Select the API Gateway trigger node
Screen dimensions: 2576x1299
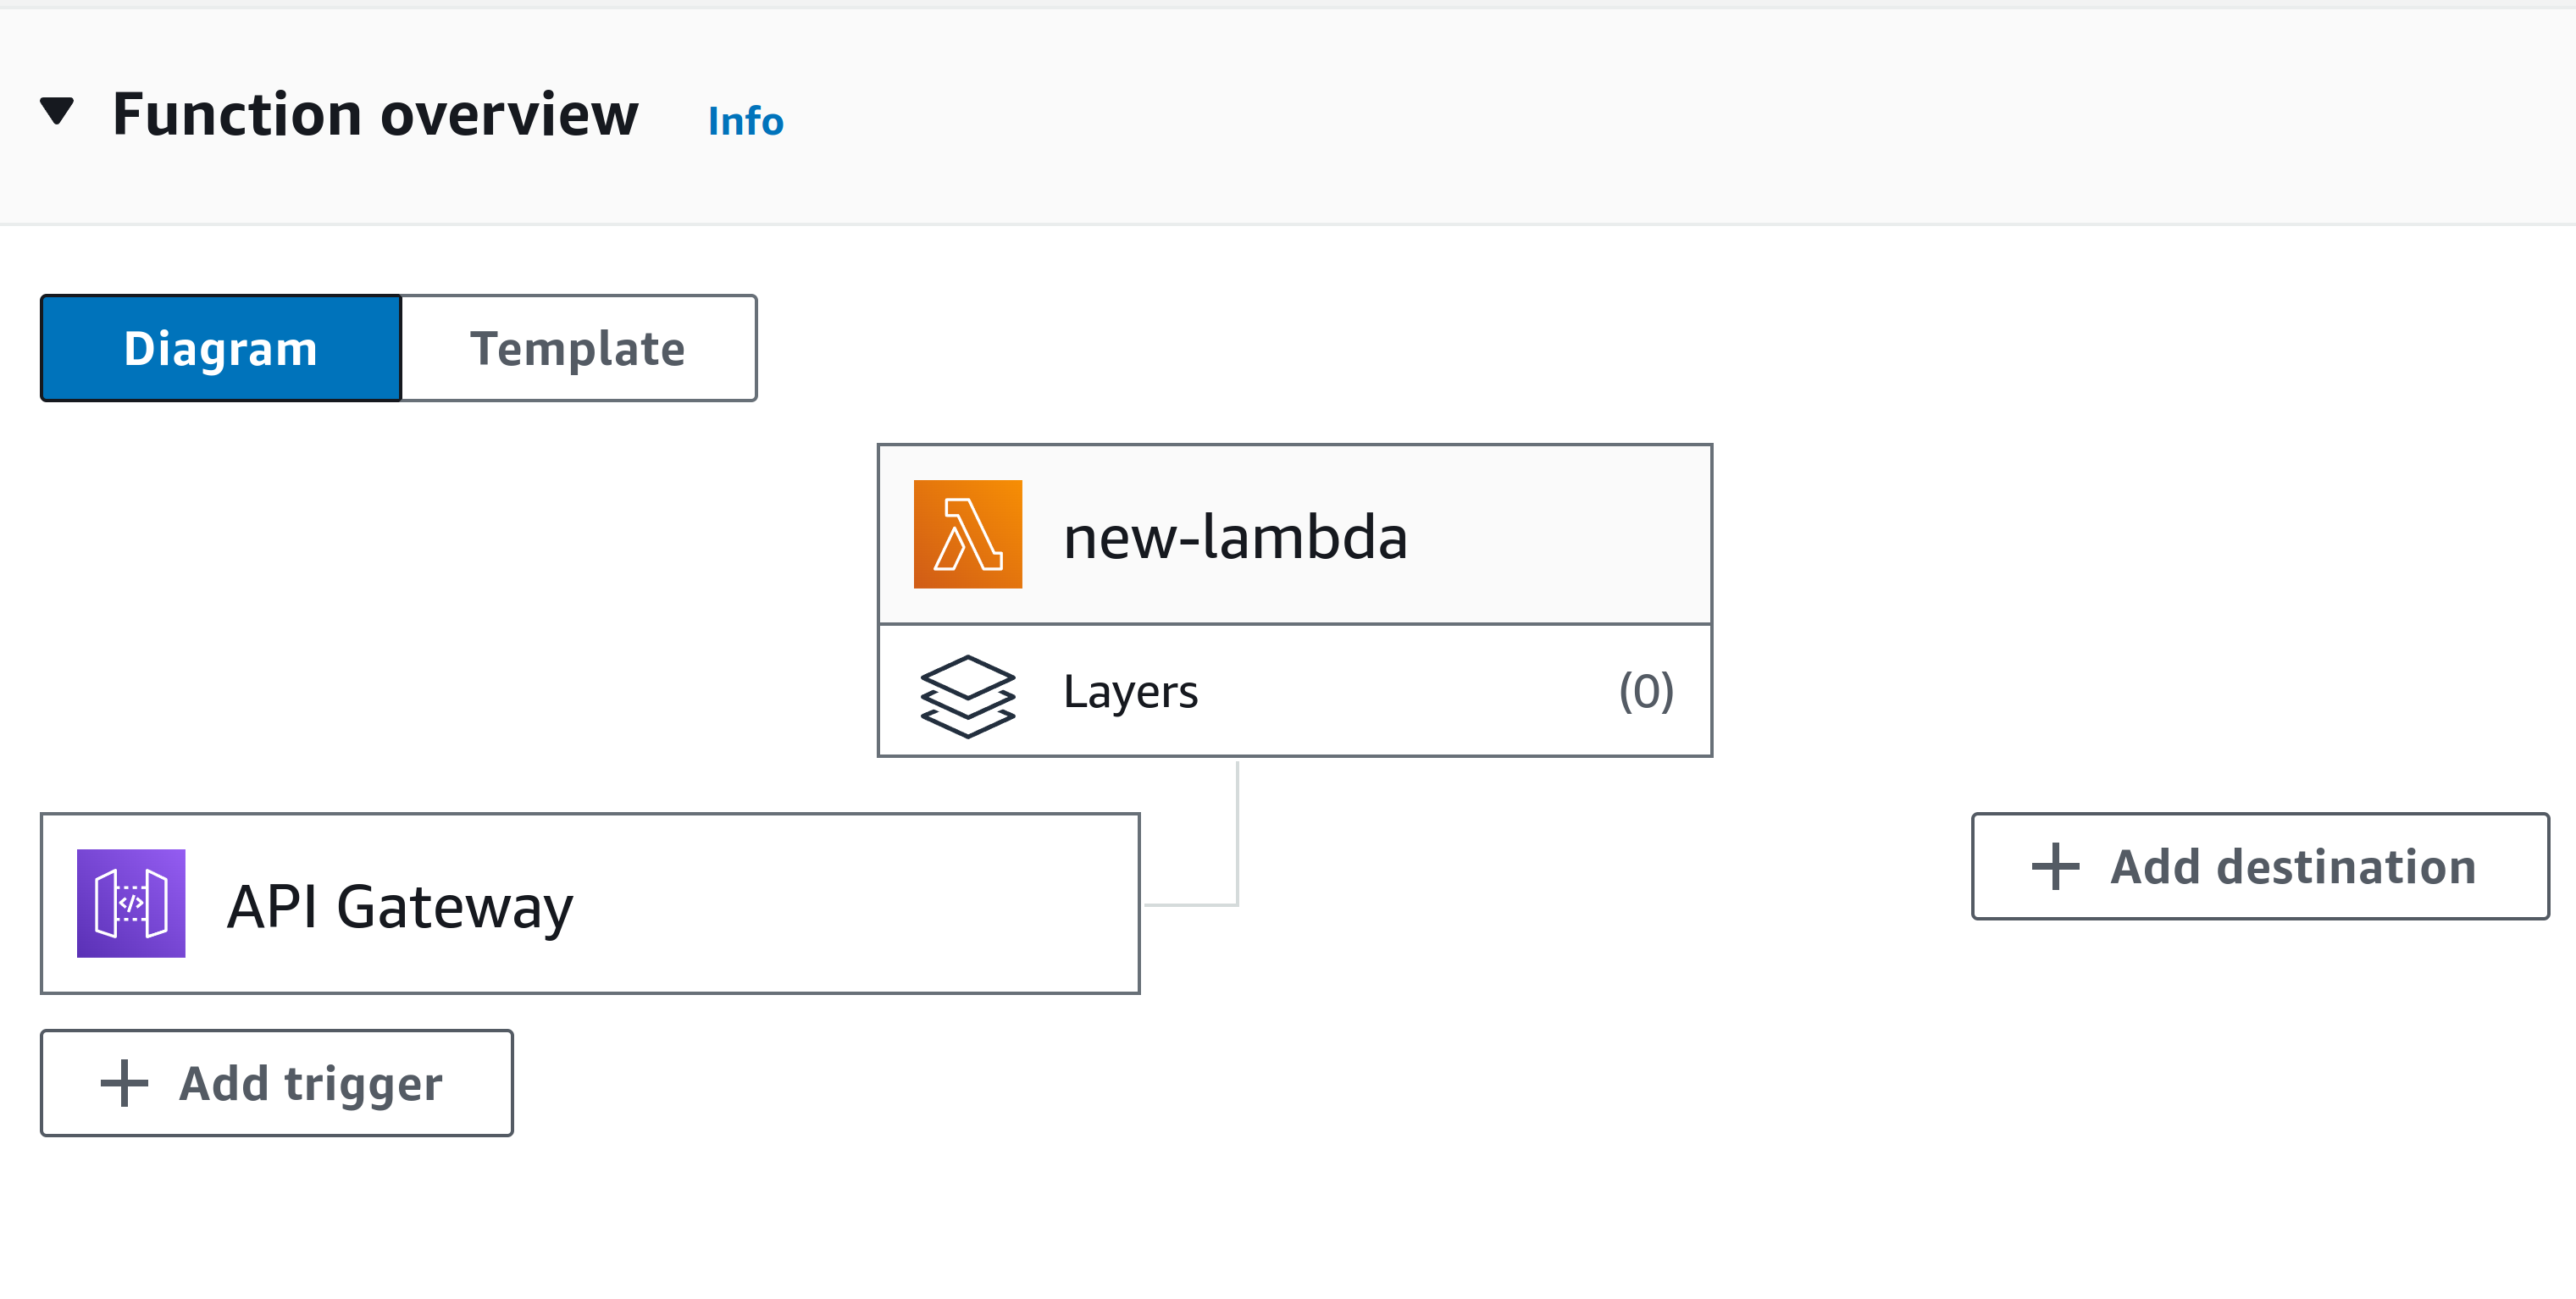590,904
